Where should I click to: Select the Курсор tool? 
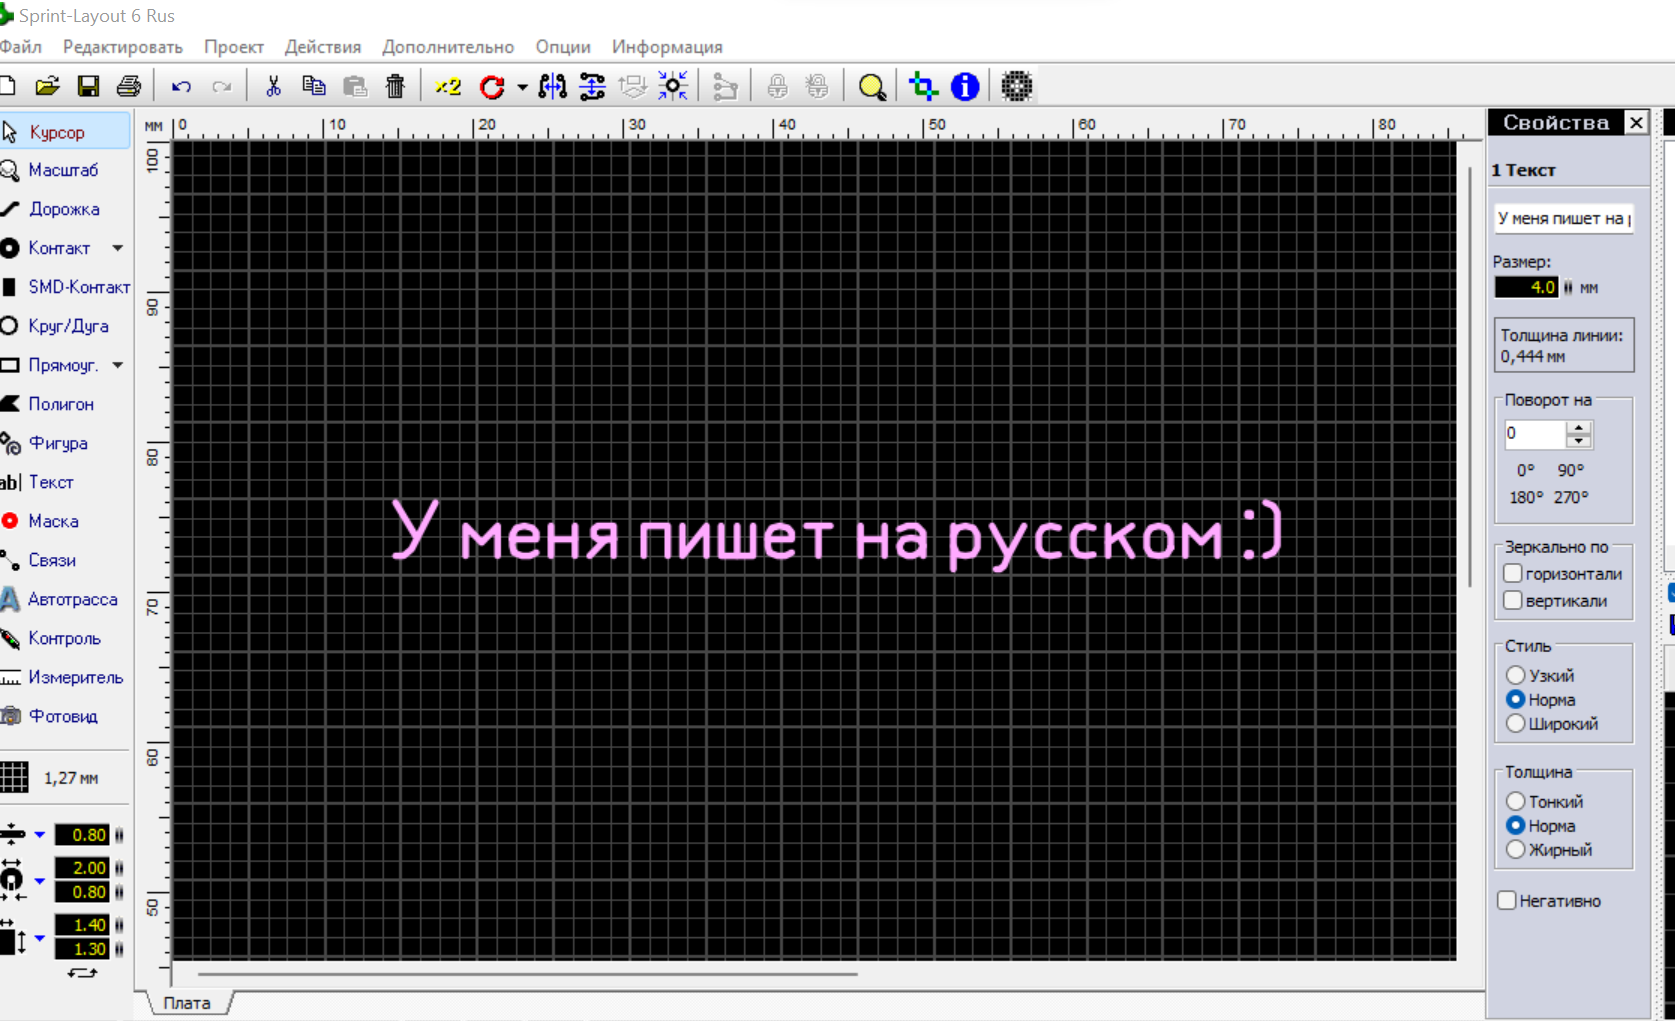click(65, 132)
